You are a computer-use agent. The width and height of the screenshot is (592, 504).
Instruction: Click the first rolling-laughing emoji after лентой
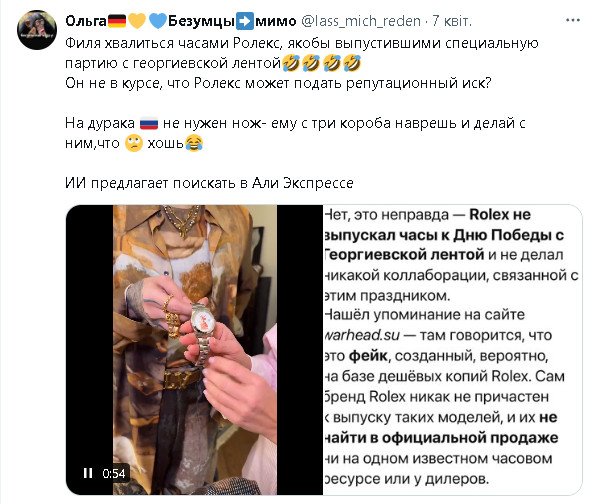tap(291, 63)
